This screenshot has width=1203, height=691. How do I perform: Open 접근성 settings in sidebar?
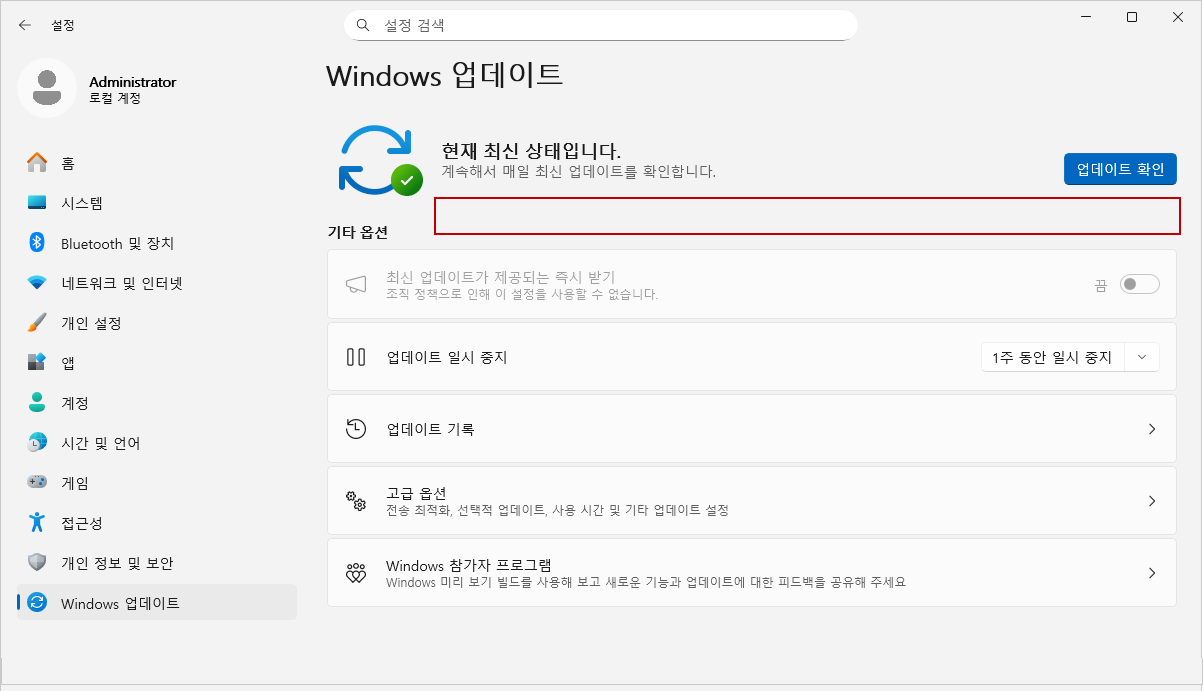(157, 523)
